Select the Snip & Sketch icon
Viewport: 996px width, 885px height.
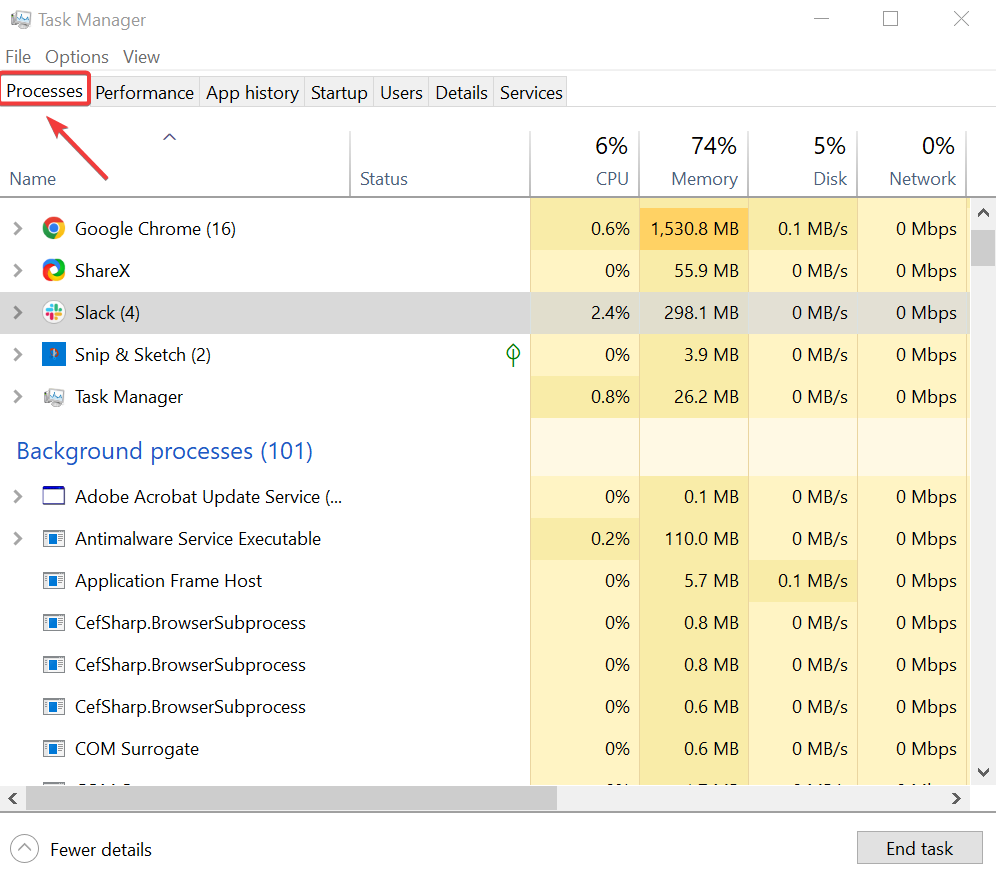[54, 355]
